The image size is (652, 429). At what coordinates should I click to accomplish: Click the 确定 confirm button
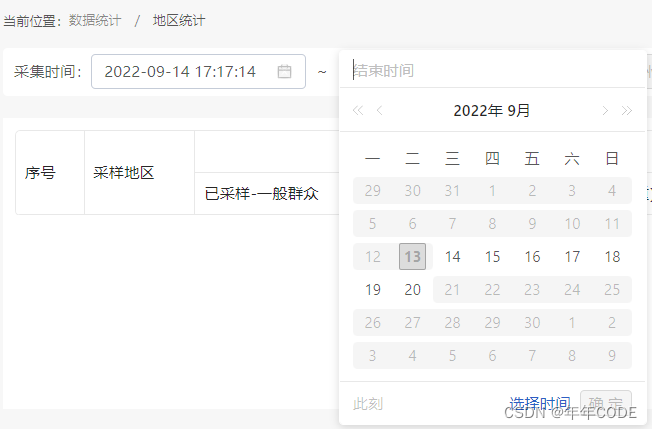606,404
